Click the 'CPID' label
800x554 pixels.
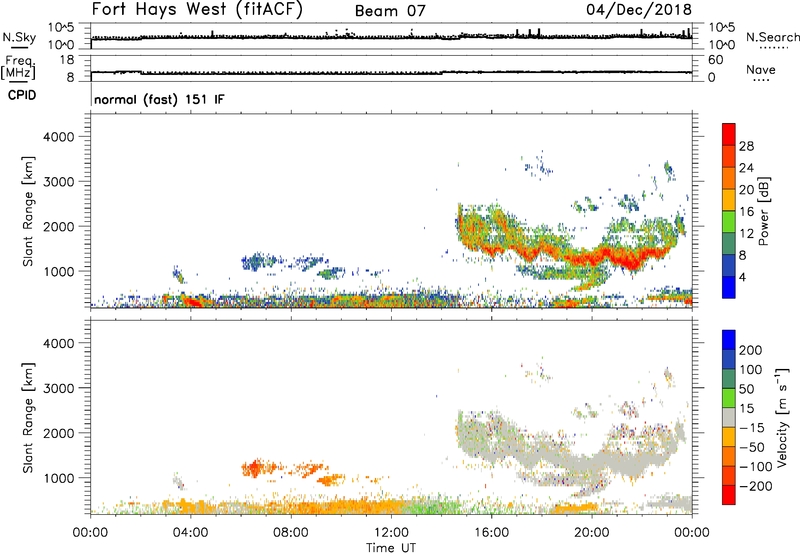coord(22,95)
